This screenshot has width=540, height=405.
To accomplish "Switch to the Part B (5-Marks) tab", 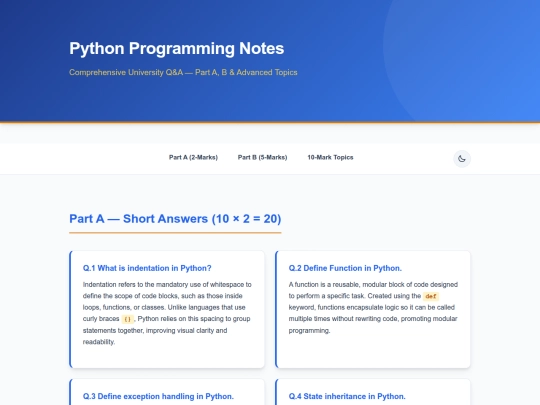I will click(x=262, y=157).
